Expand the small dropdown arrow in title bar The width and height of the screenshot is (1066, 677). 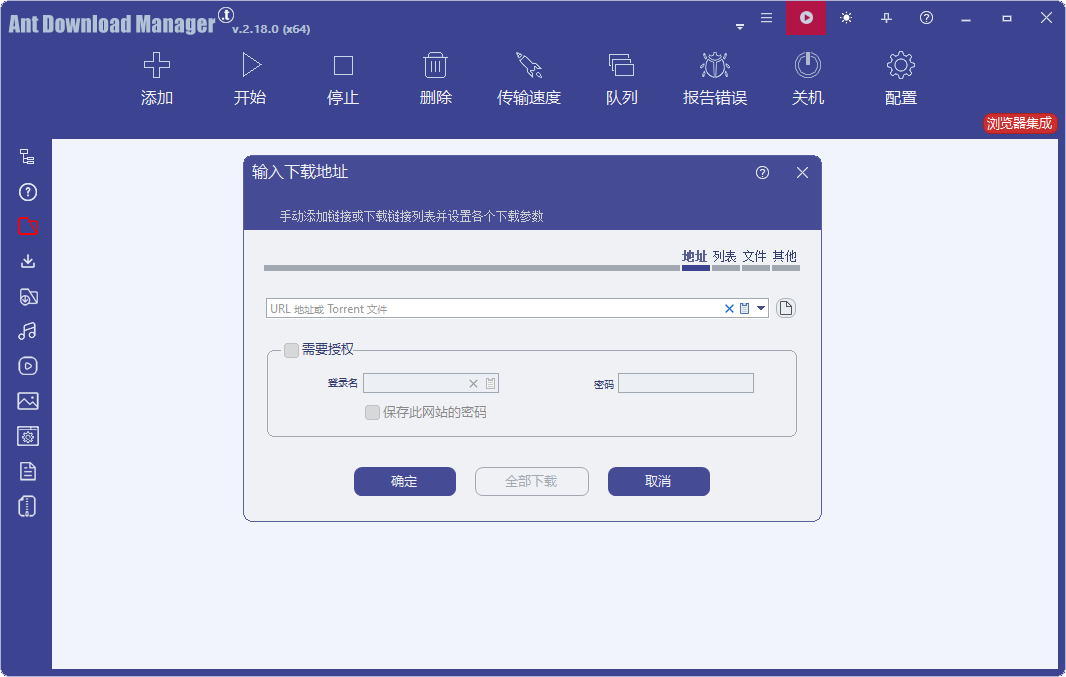[x=740, y=27]
